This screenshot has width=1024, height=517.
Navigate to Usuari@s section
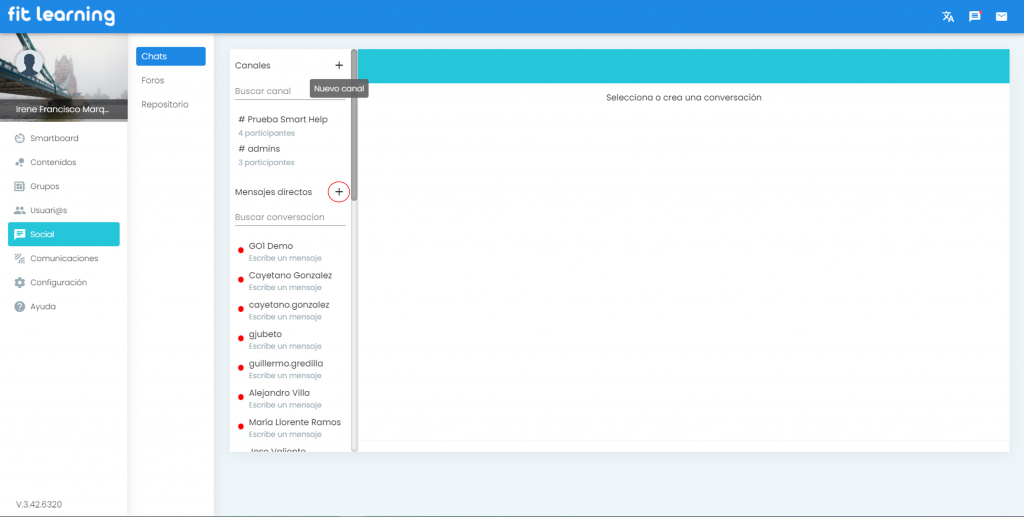coord(48,210)
